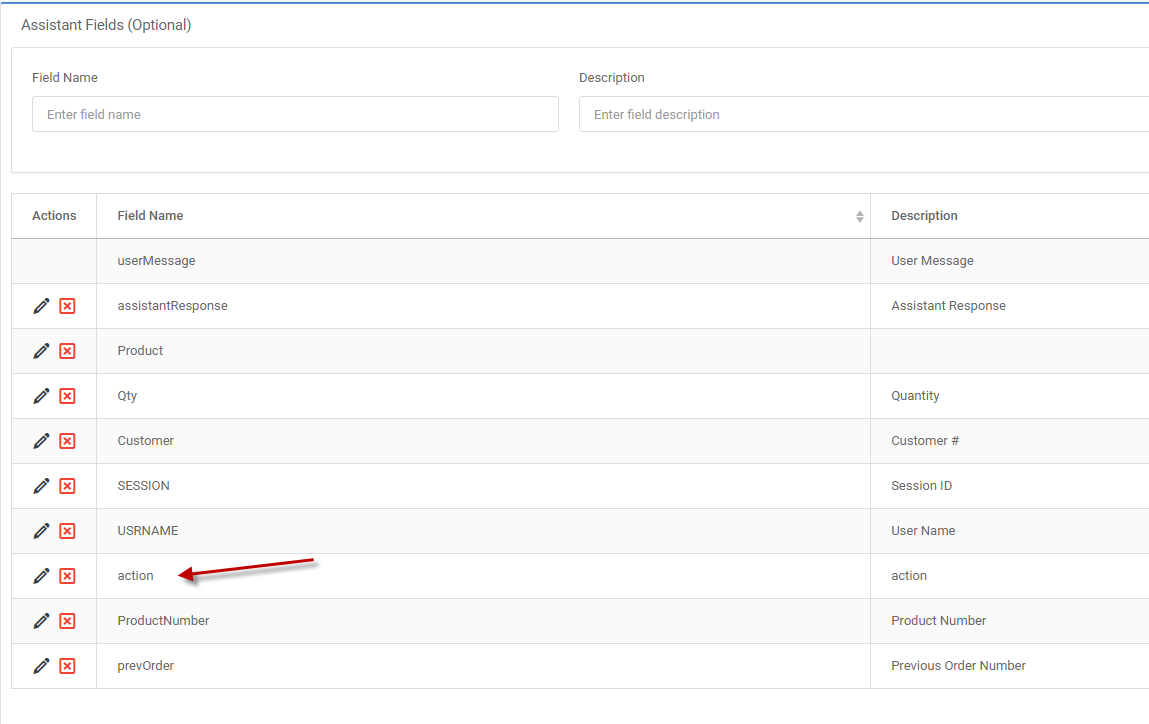The image size is (1149, 724).
Task: Delete the assistantResponse field row
Action: (x=67, y=306)
